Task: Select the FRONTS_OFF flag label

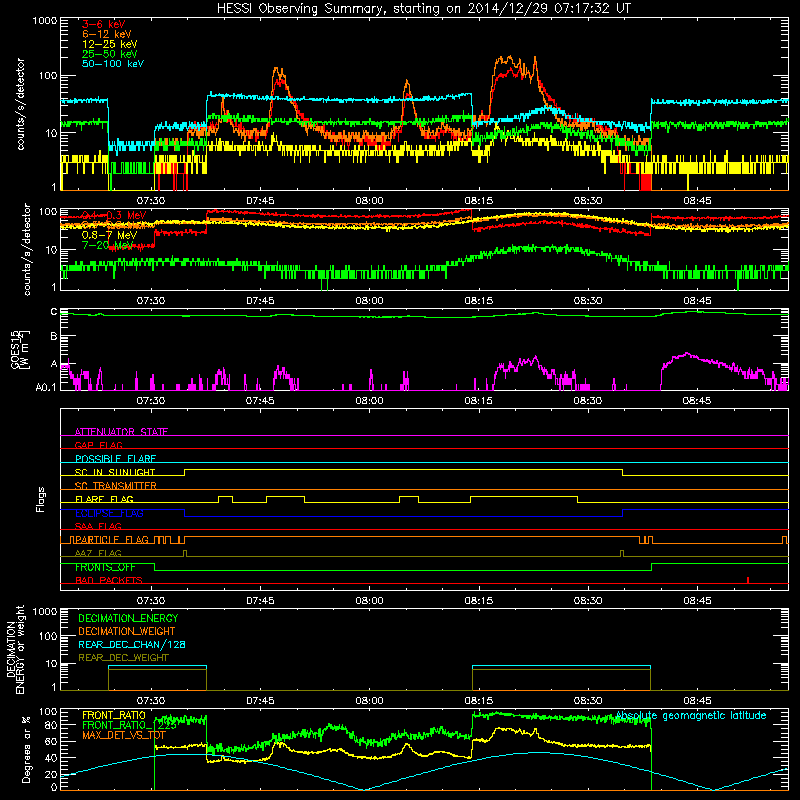Action: coord(105,567)
